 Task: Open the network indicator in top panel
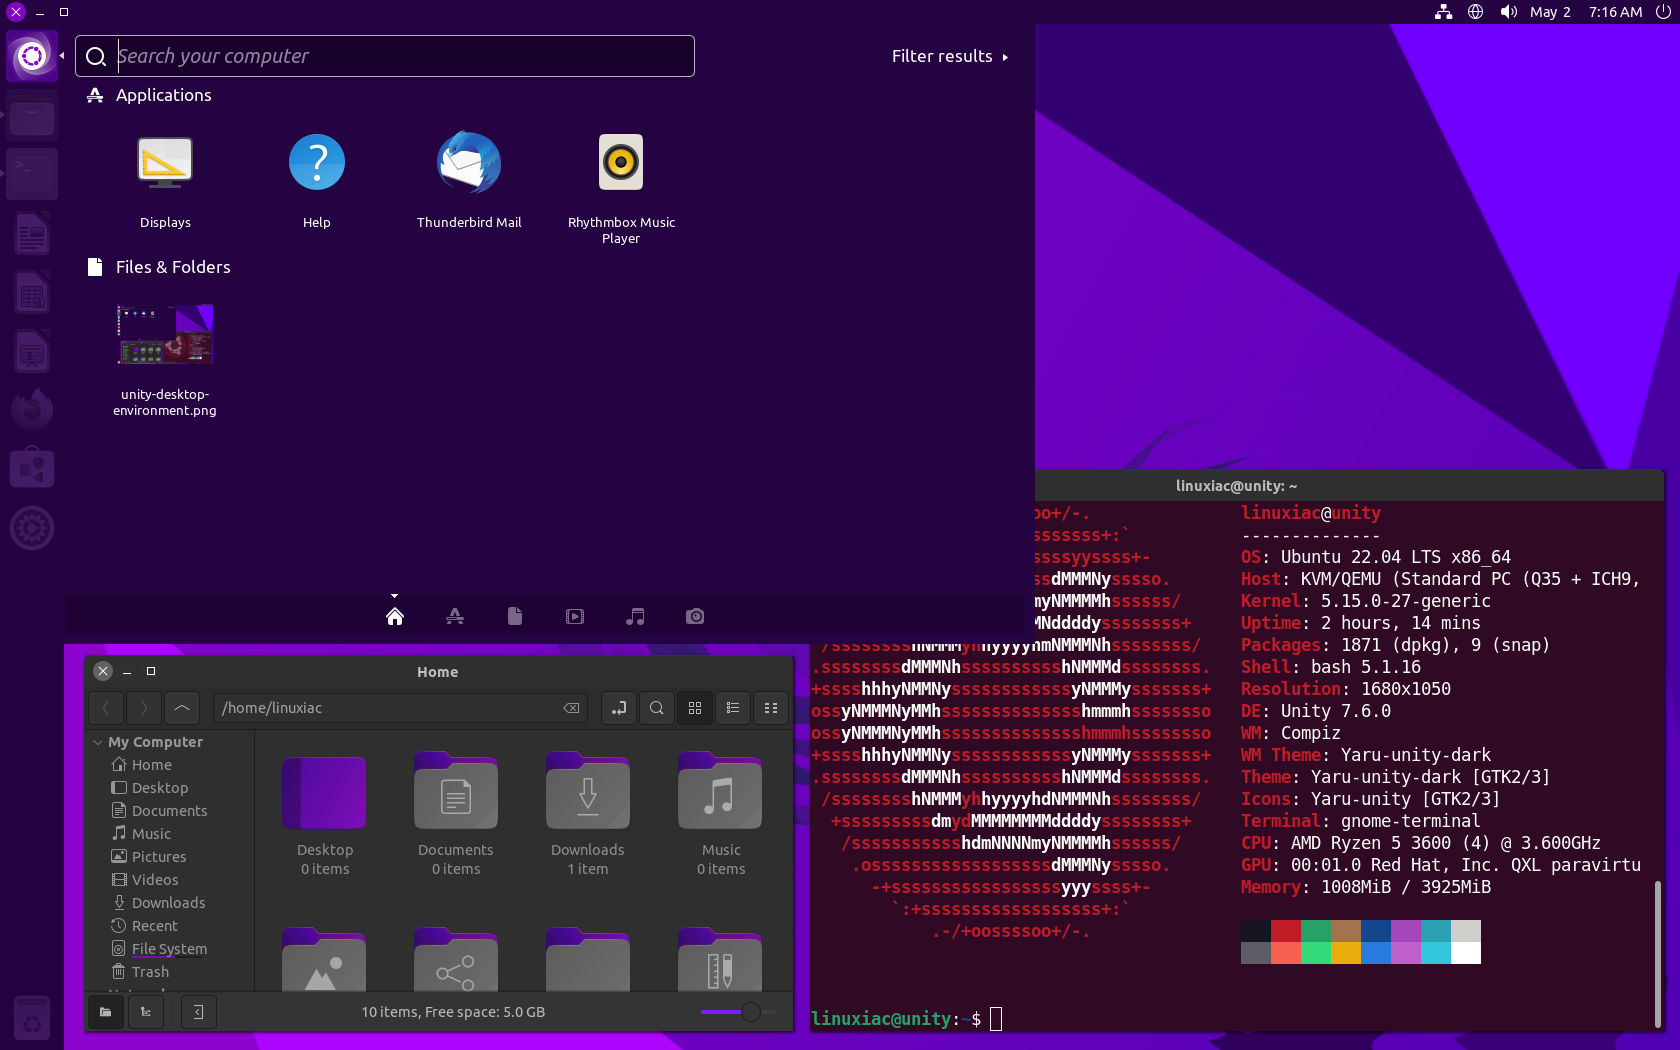point(1443,12)
